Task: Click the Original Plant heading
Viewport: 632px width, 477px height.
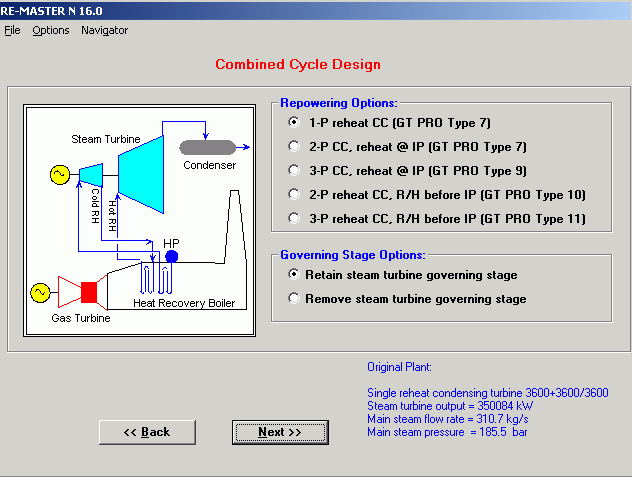Action: tap(399, 367)
